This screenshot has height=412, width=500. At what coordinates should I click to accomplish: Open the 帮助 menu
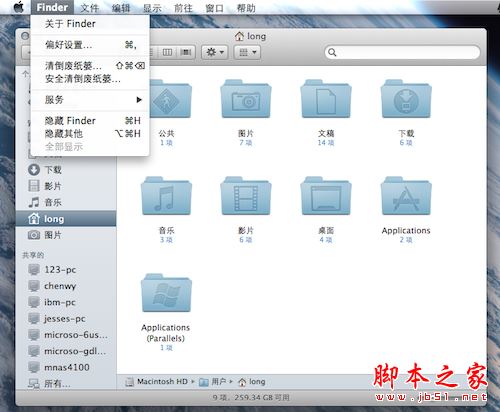246,8
